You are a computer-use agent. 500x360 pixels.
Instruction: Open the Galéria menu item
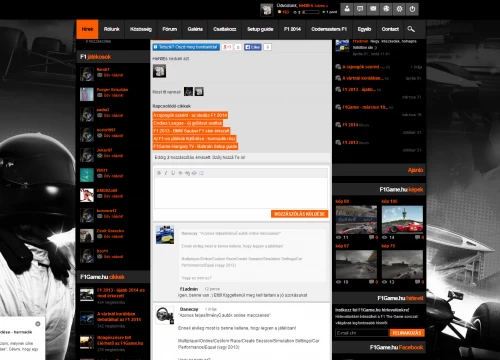click(x=195, y=29)
